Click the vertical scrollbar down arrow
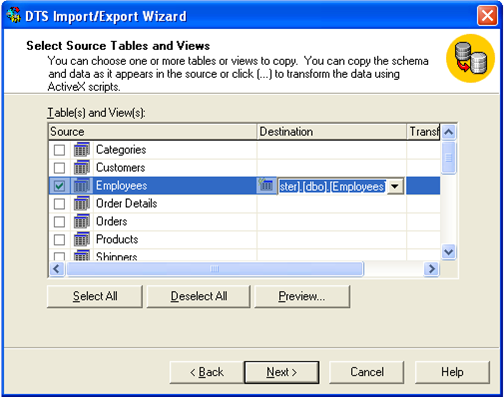Screen dimensions: 504x398 tap(449, 252)
